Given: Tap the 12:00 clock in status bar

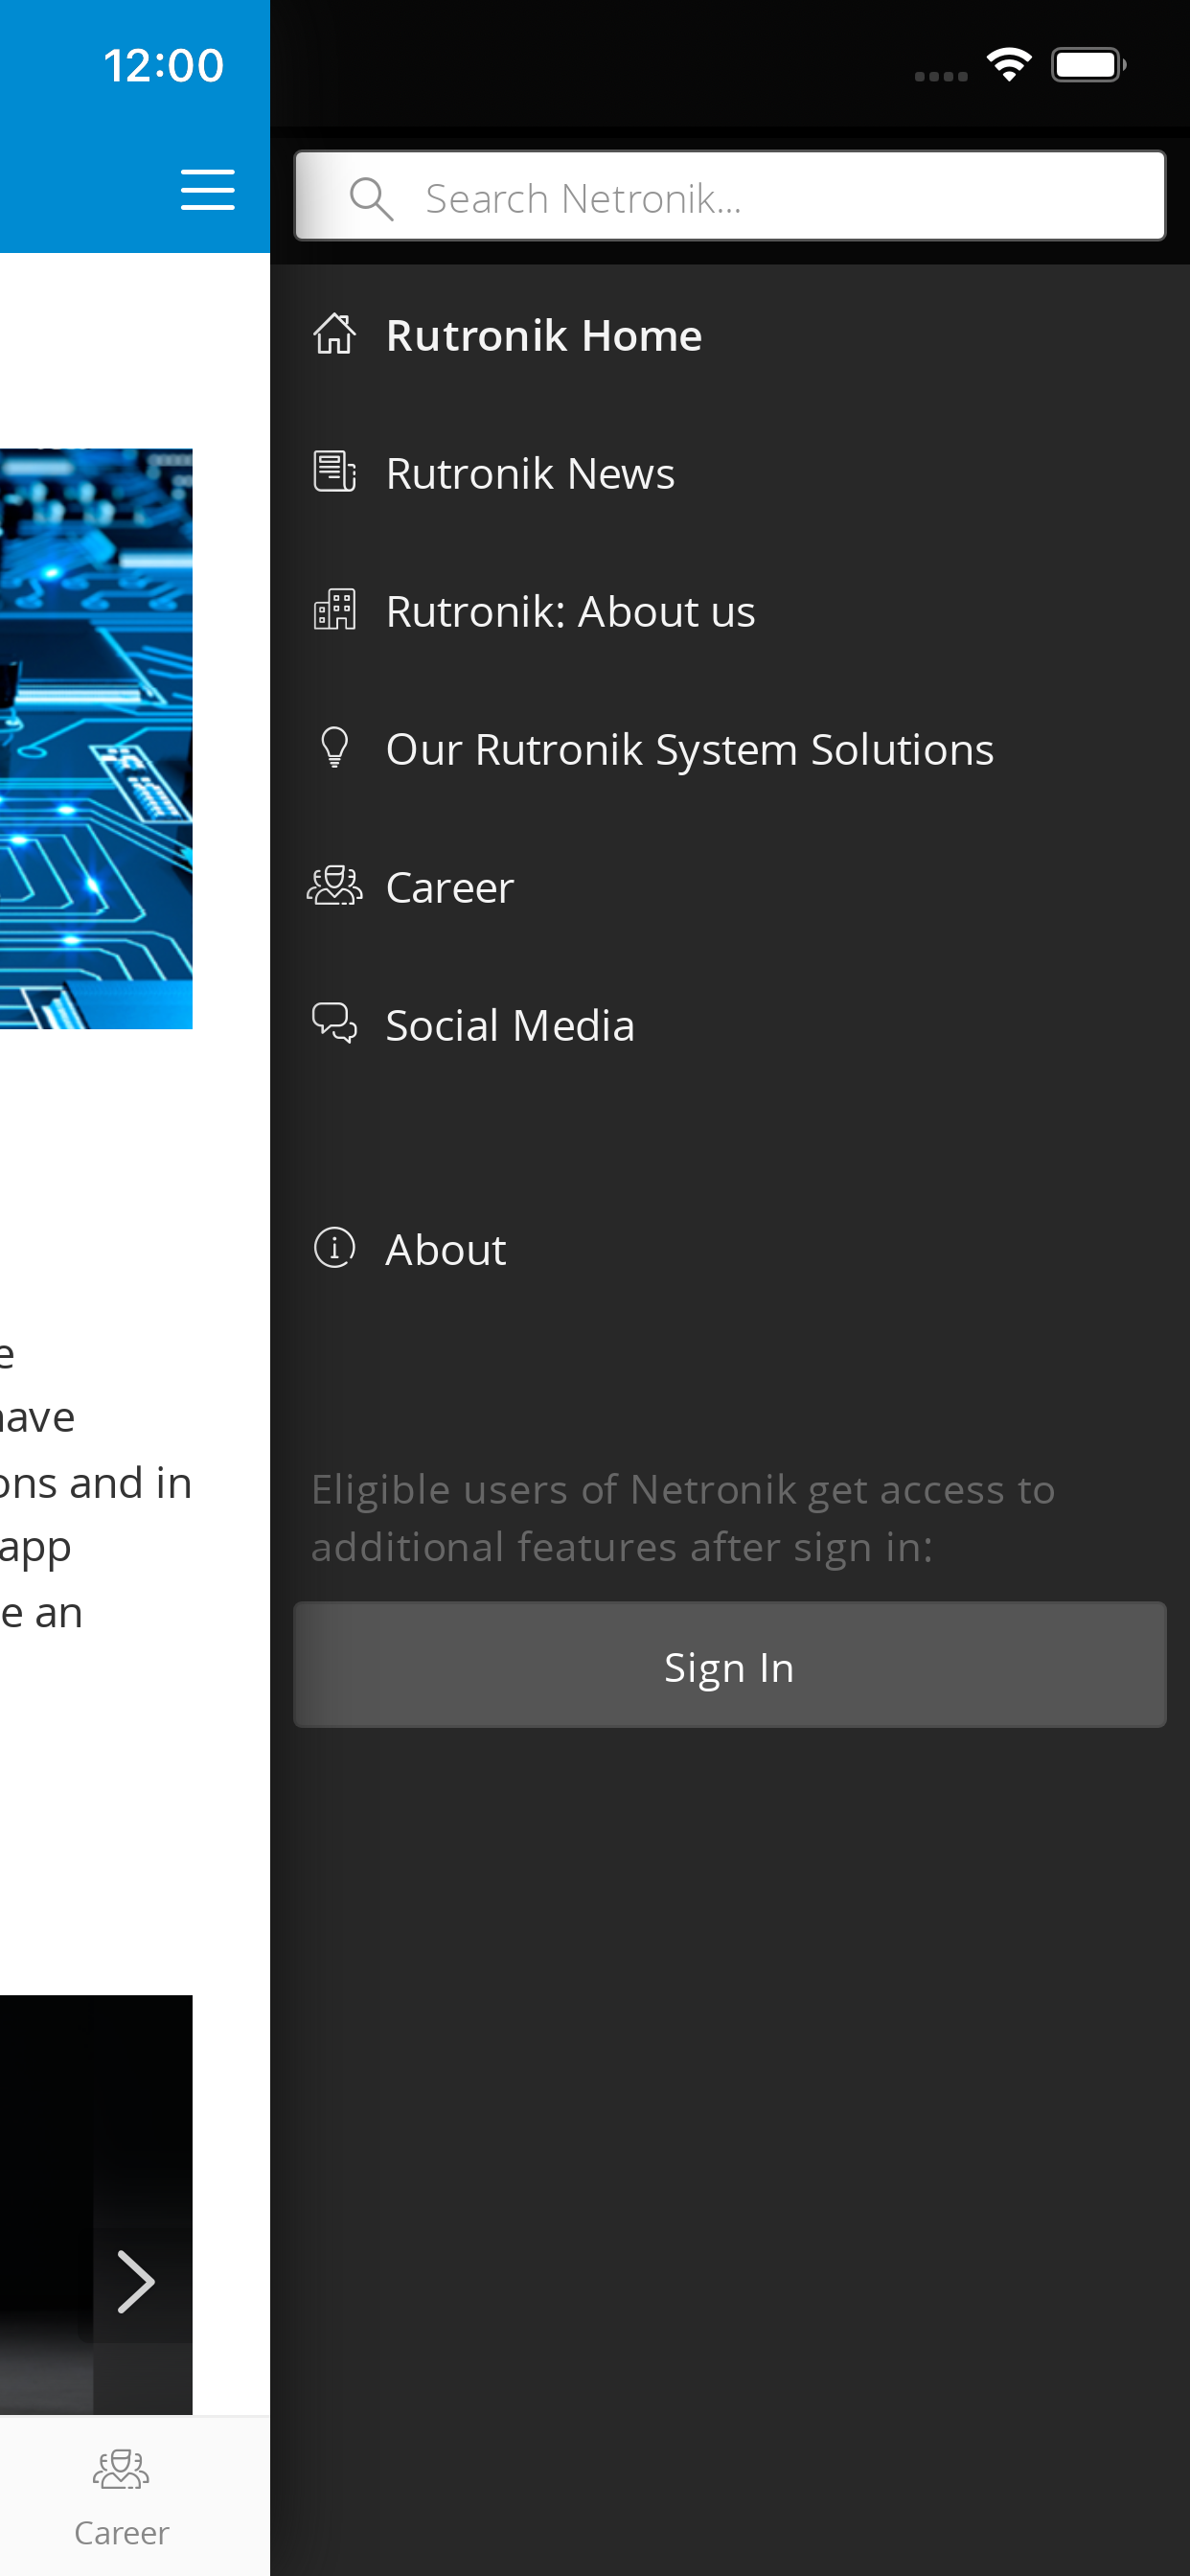Looking at the screenshot, I should [163, 66].
